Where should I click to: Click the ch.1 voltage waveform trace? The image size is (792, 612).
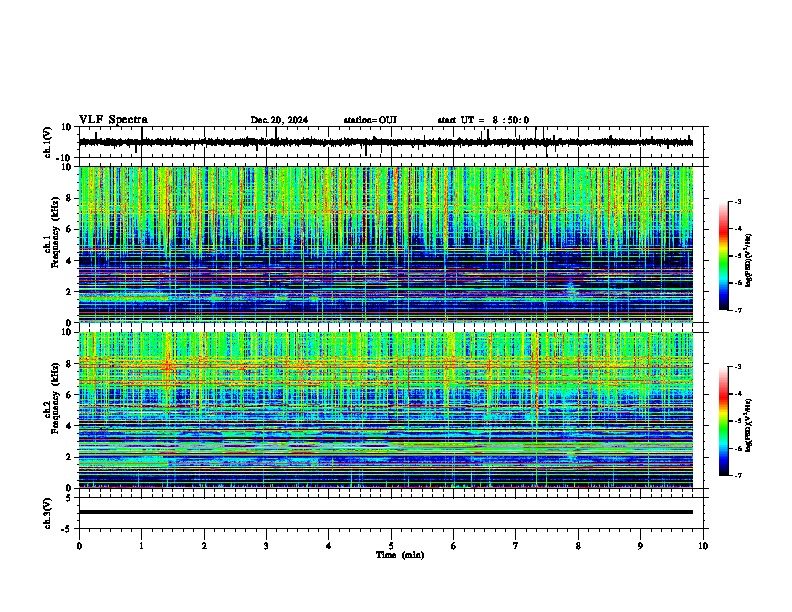pyautogui.click(x=386, y=142)
